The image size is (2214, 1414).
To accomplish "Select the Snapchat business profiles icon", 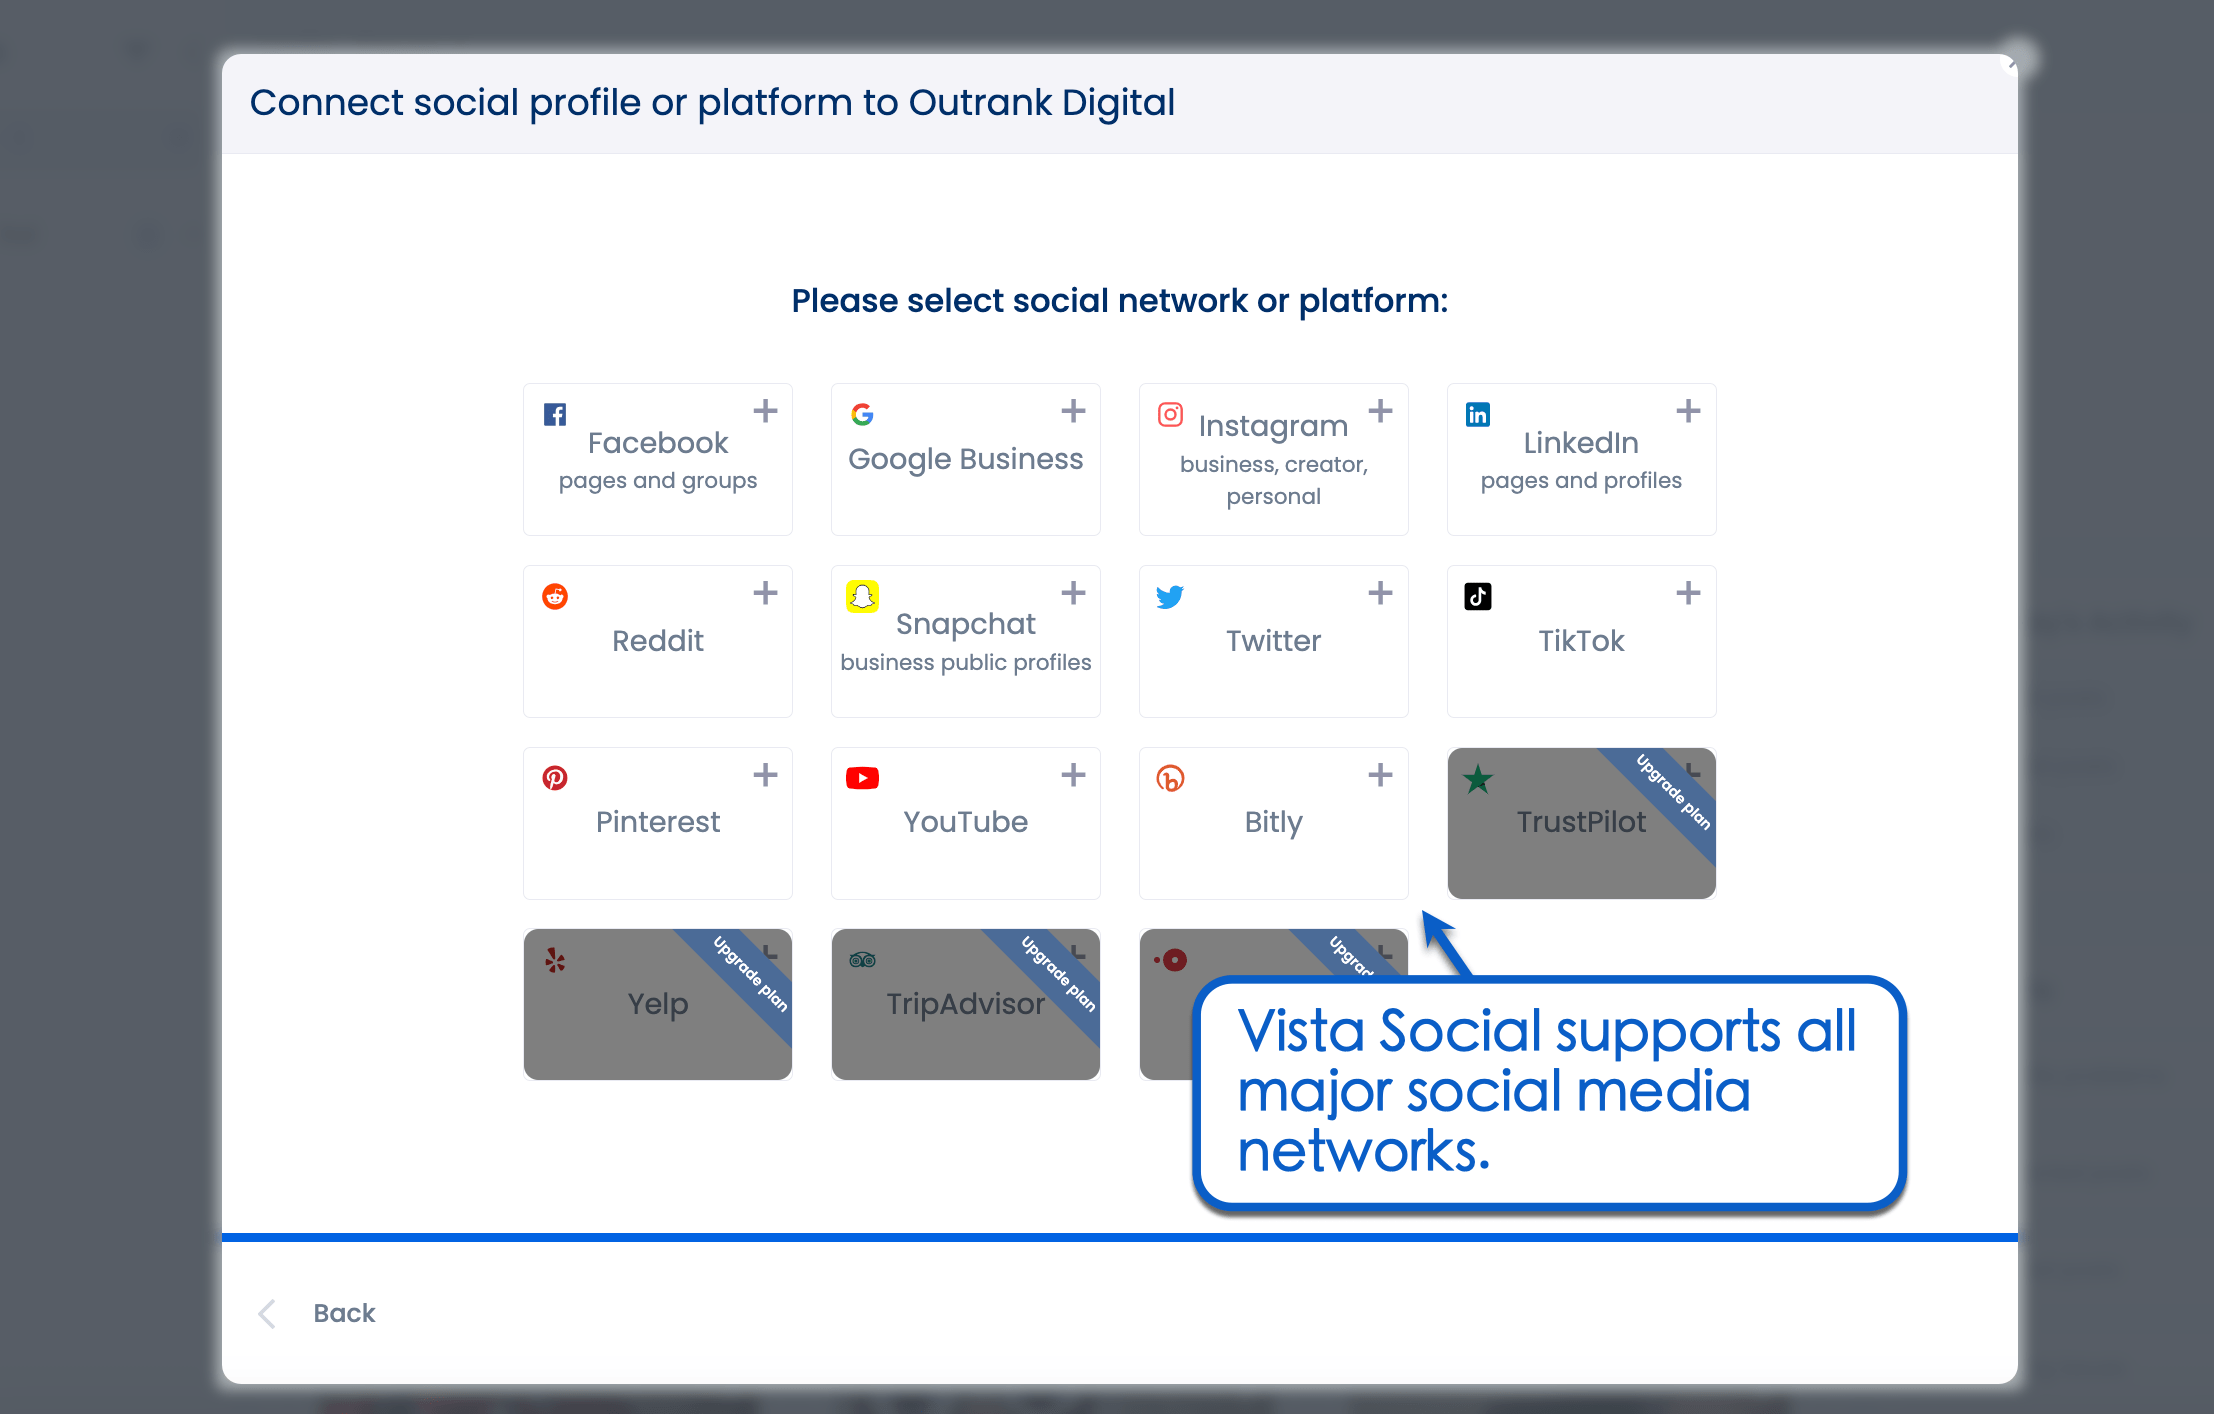I will [862, 598].
